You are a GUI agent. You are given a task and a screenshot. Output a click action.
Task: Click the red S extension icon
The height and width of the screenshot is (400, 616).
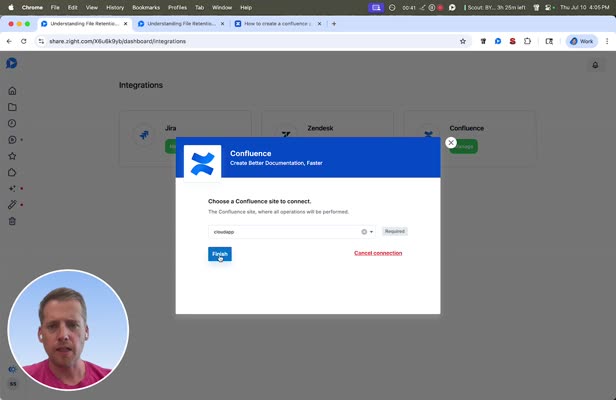[x=512, y=41]
